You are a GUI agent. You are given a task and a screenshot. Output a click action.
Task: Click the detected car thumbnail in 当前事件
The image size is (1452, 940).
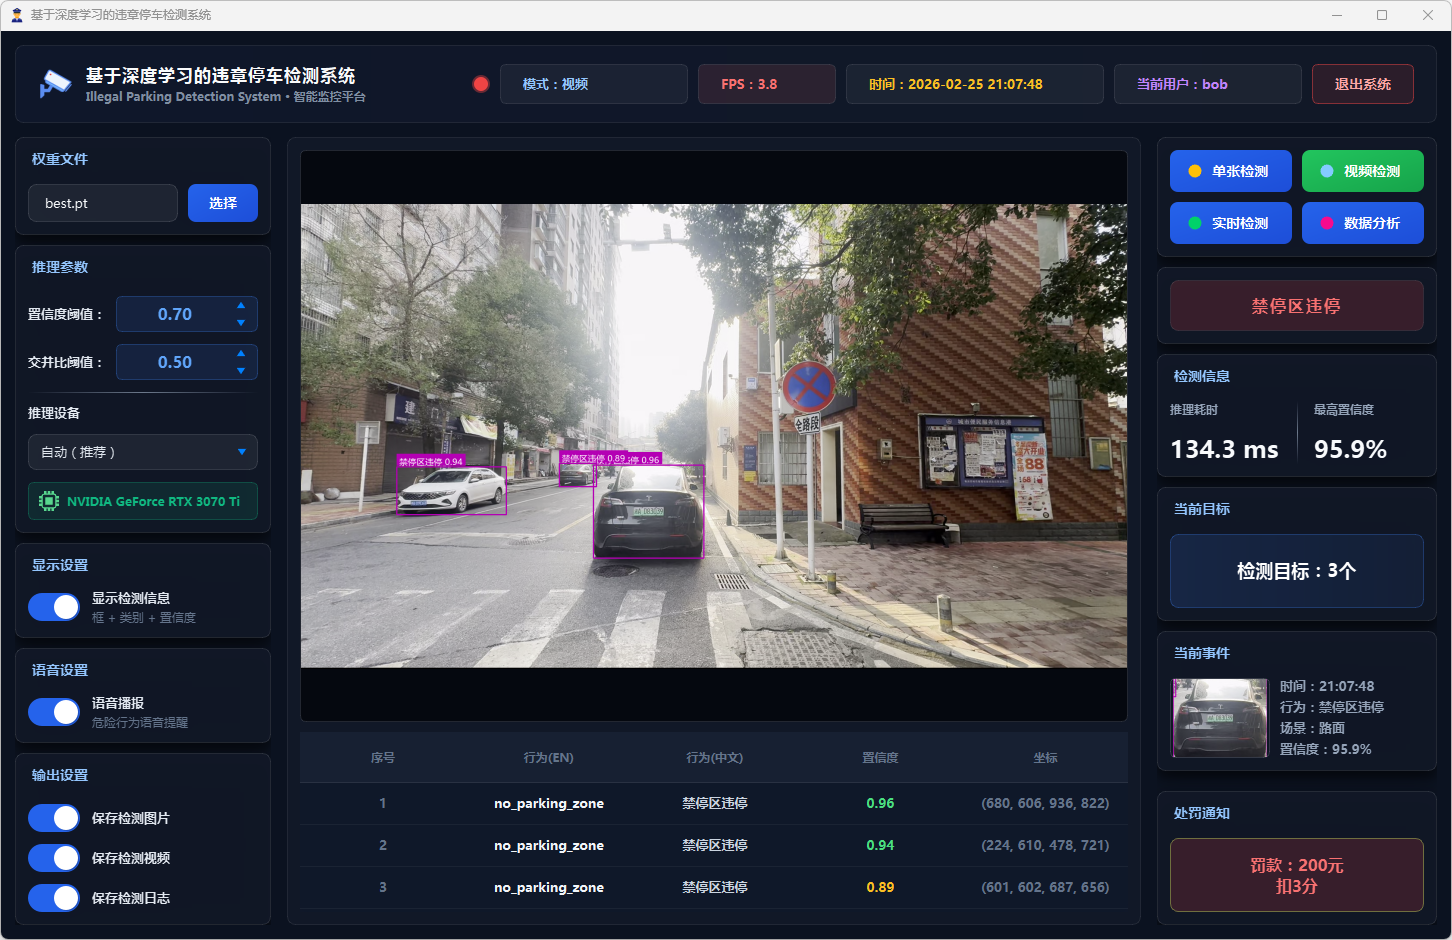click(x=1220, y=718)
